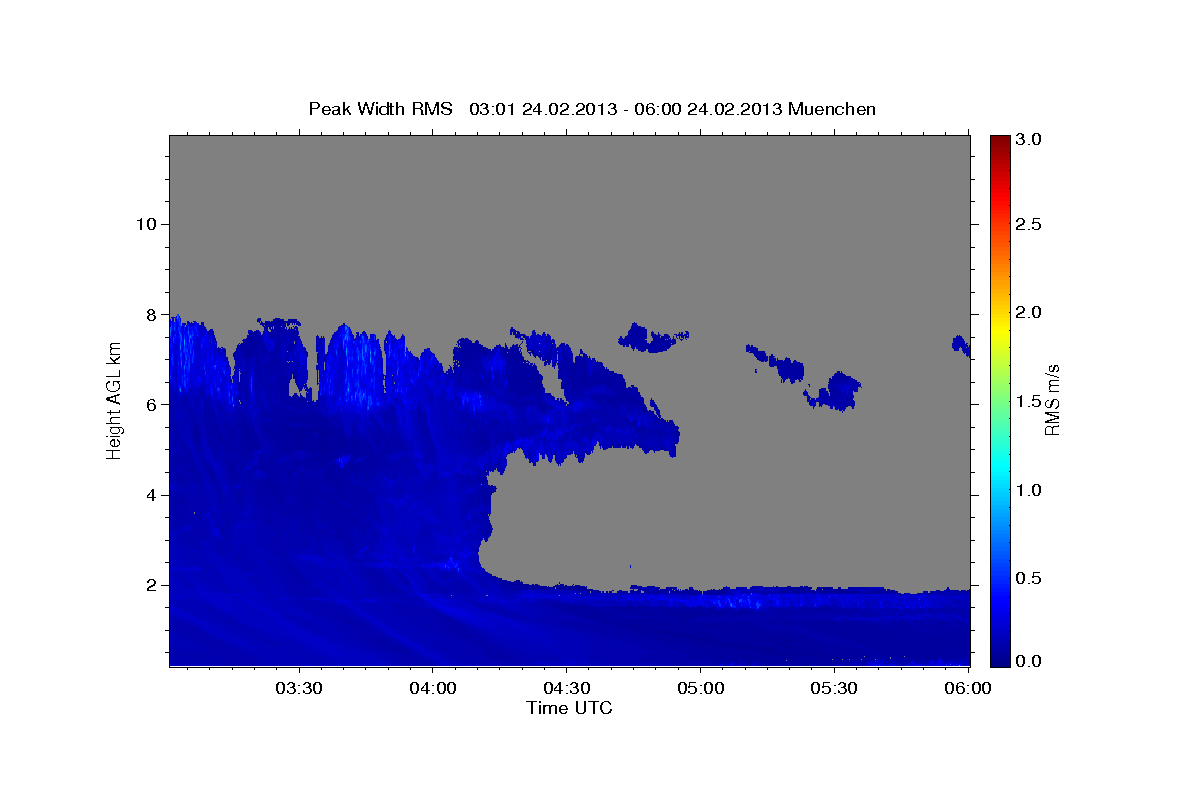
Task: Click the colorbar '1.5' value label
Action: (1028, 402)
